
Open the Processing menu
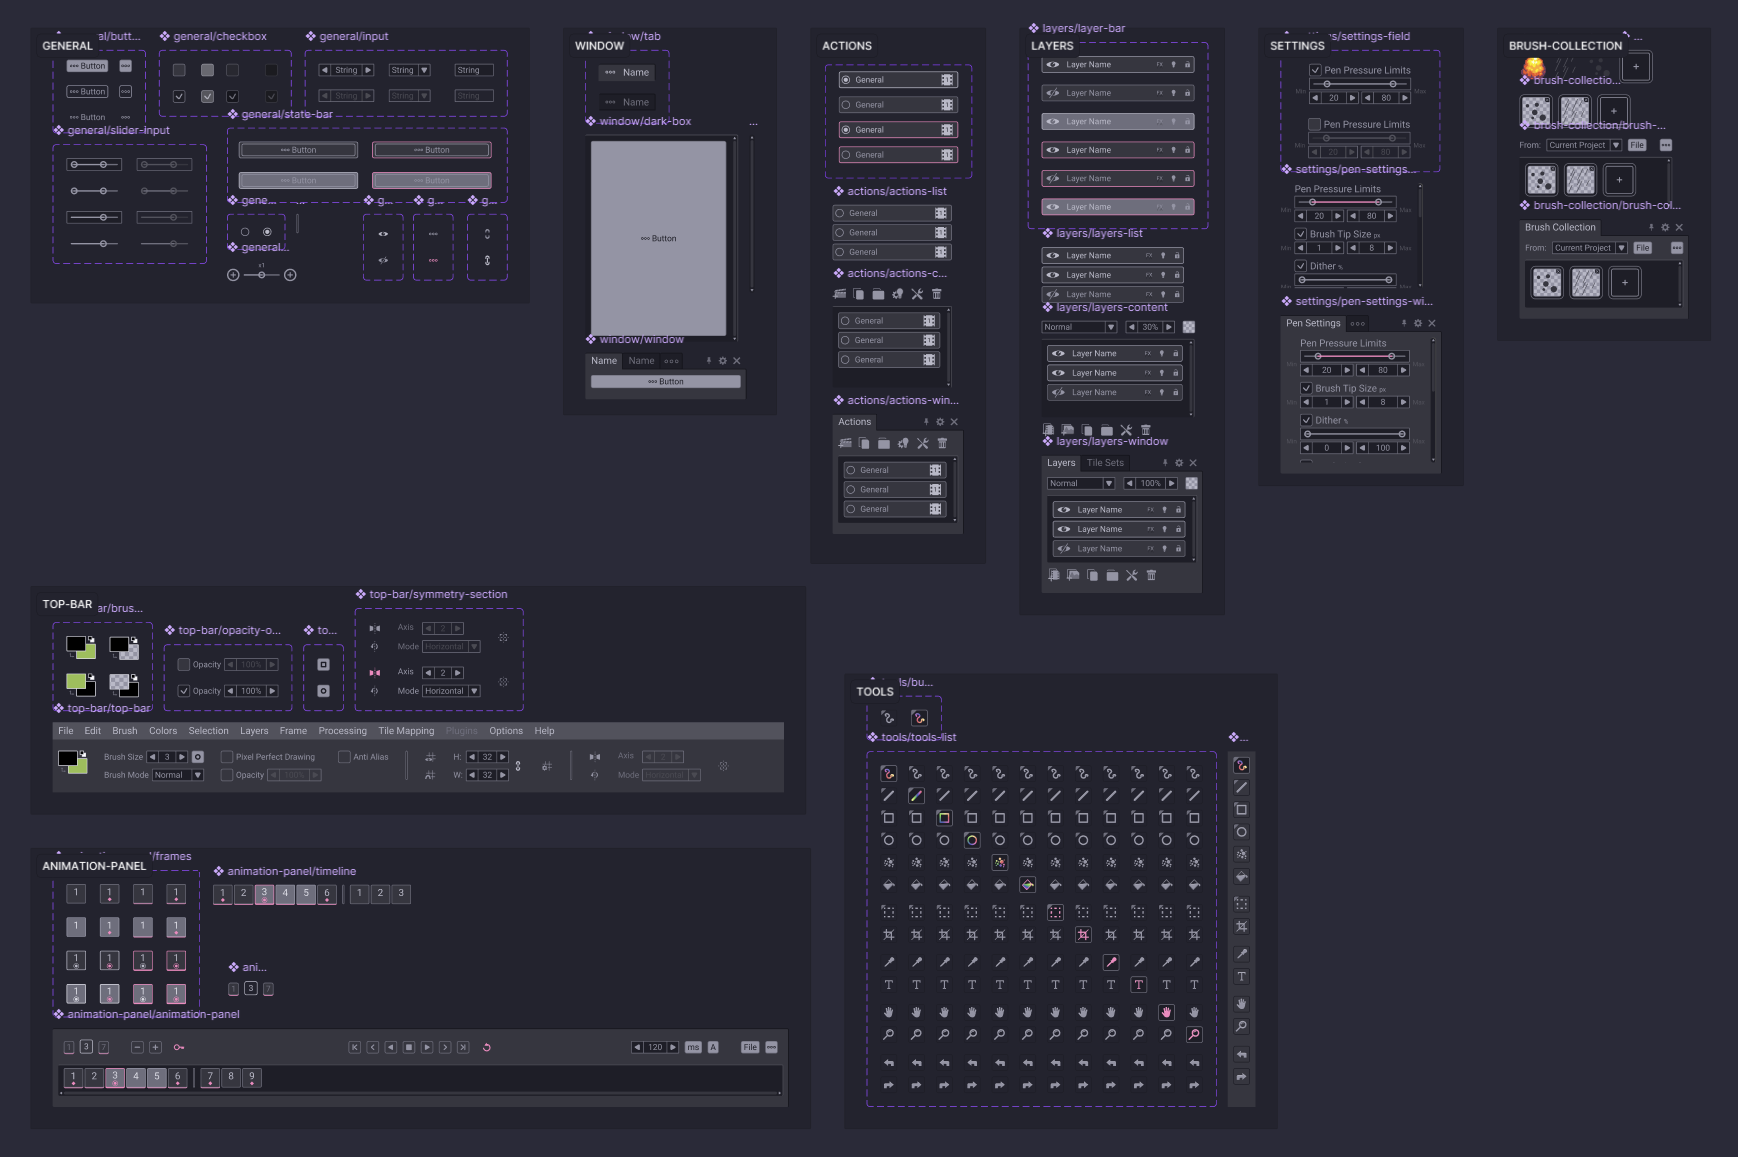pos(342,731)
